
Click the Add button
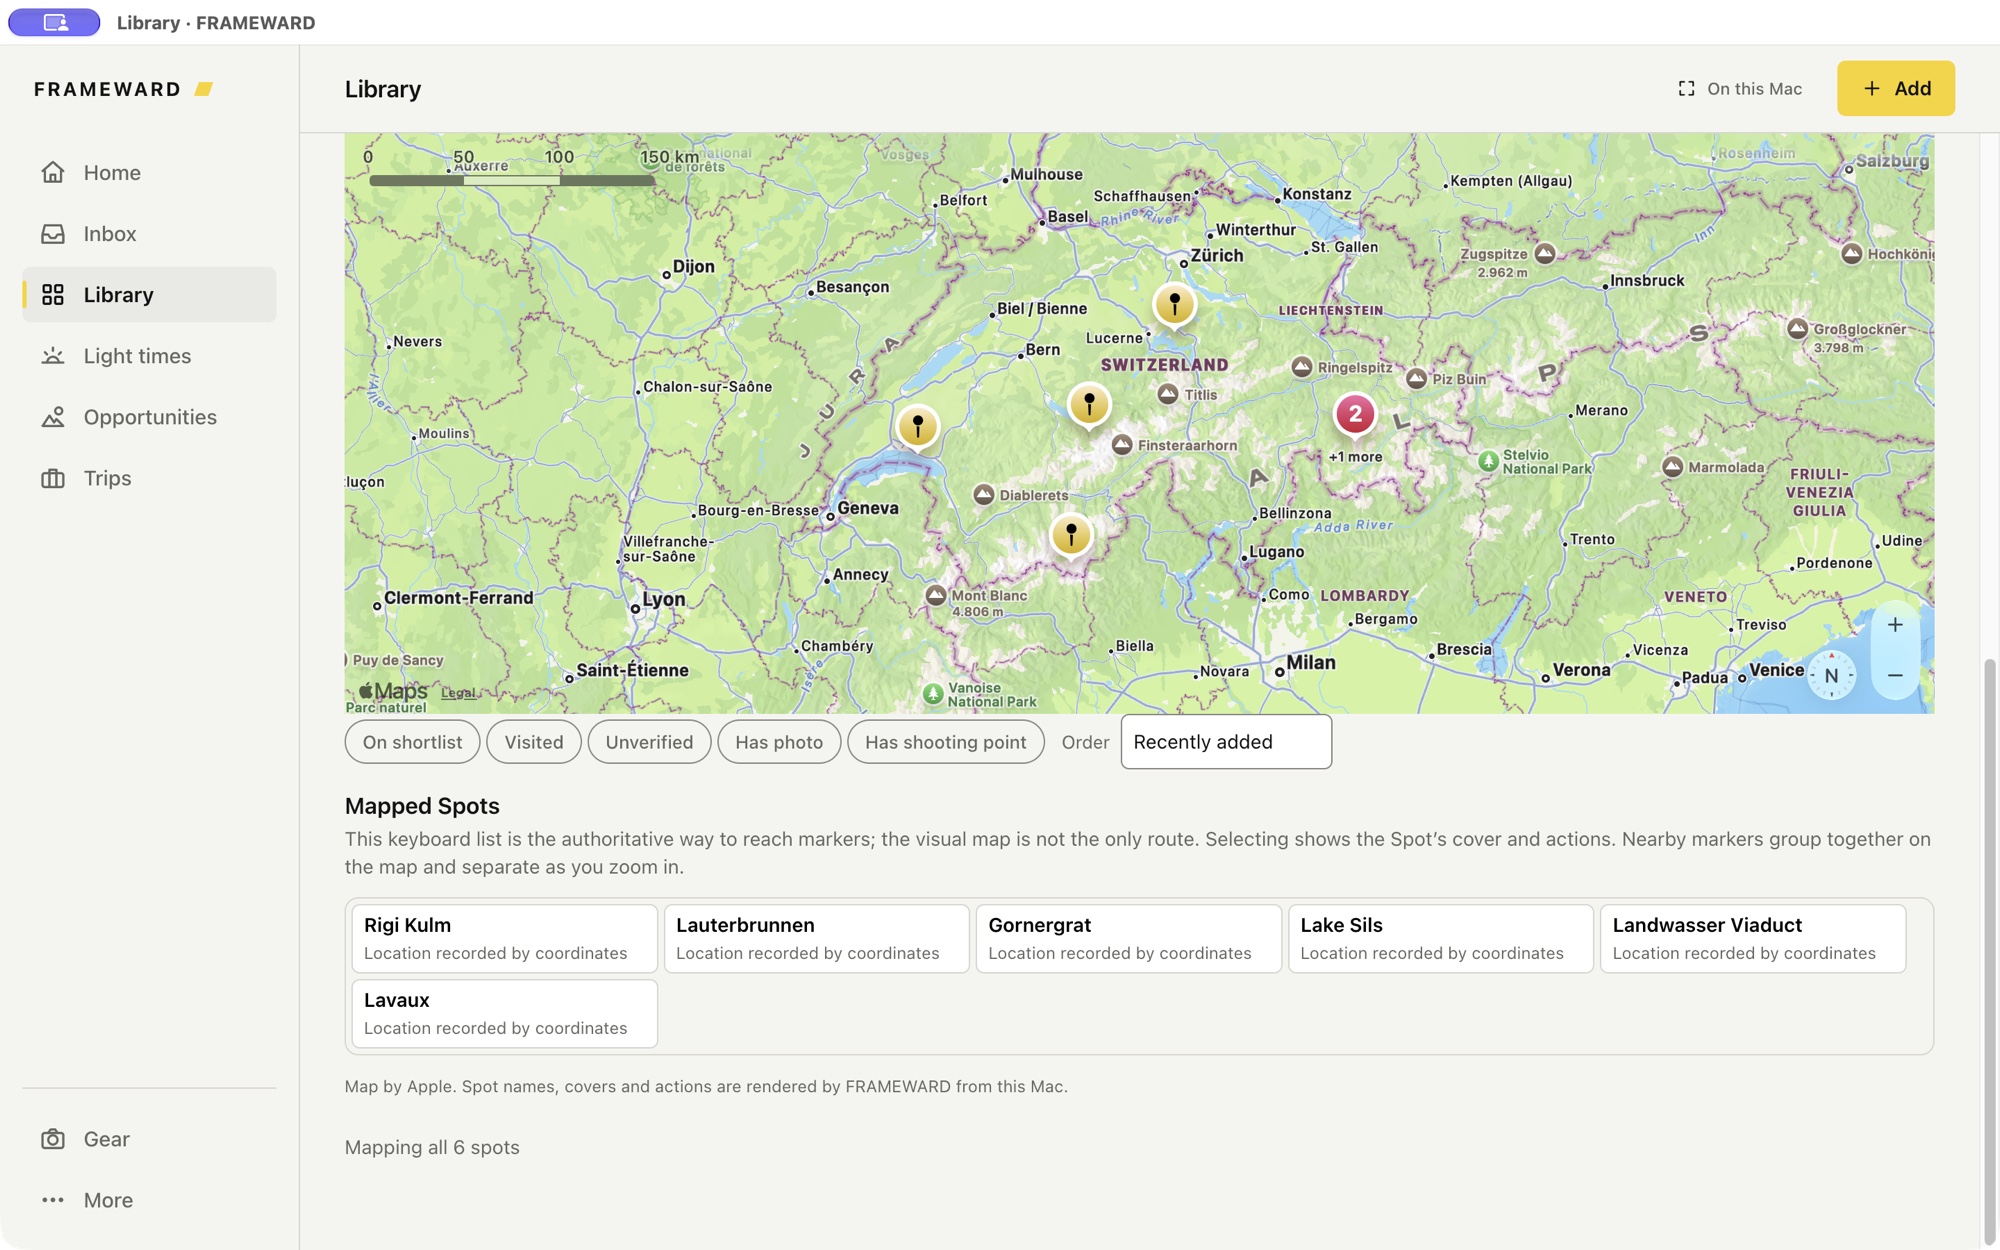(x=1895, y=88)
